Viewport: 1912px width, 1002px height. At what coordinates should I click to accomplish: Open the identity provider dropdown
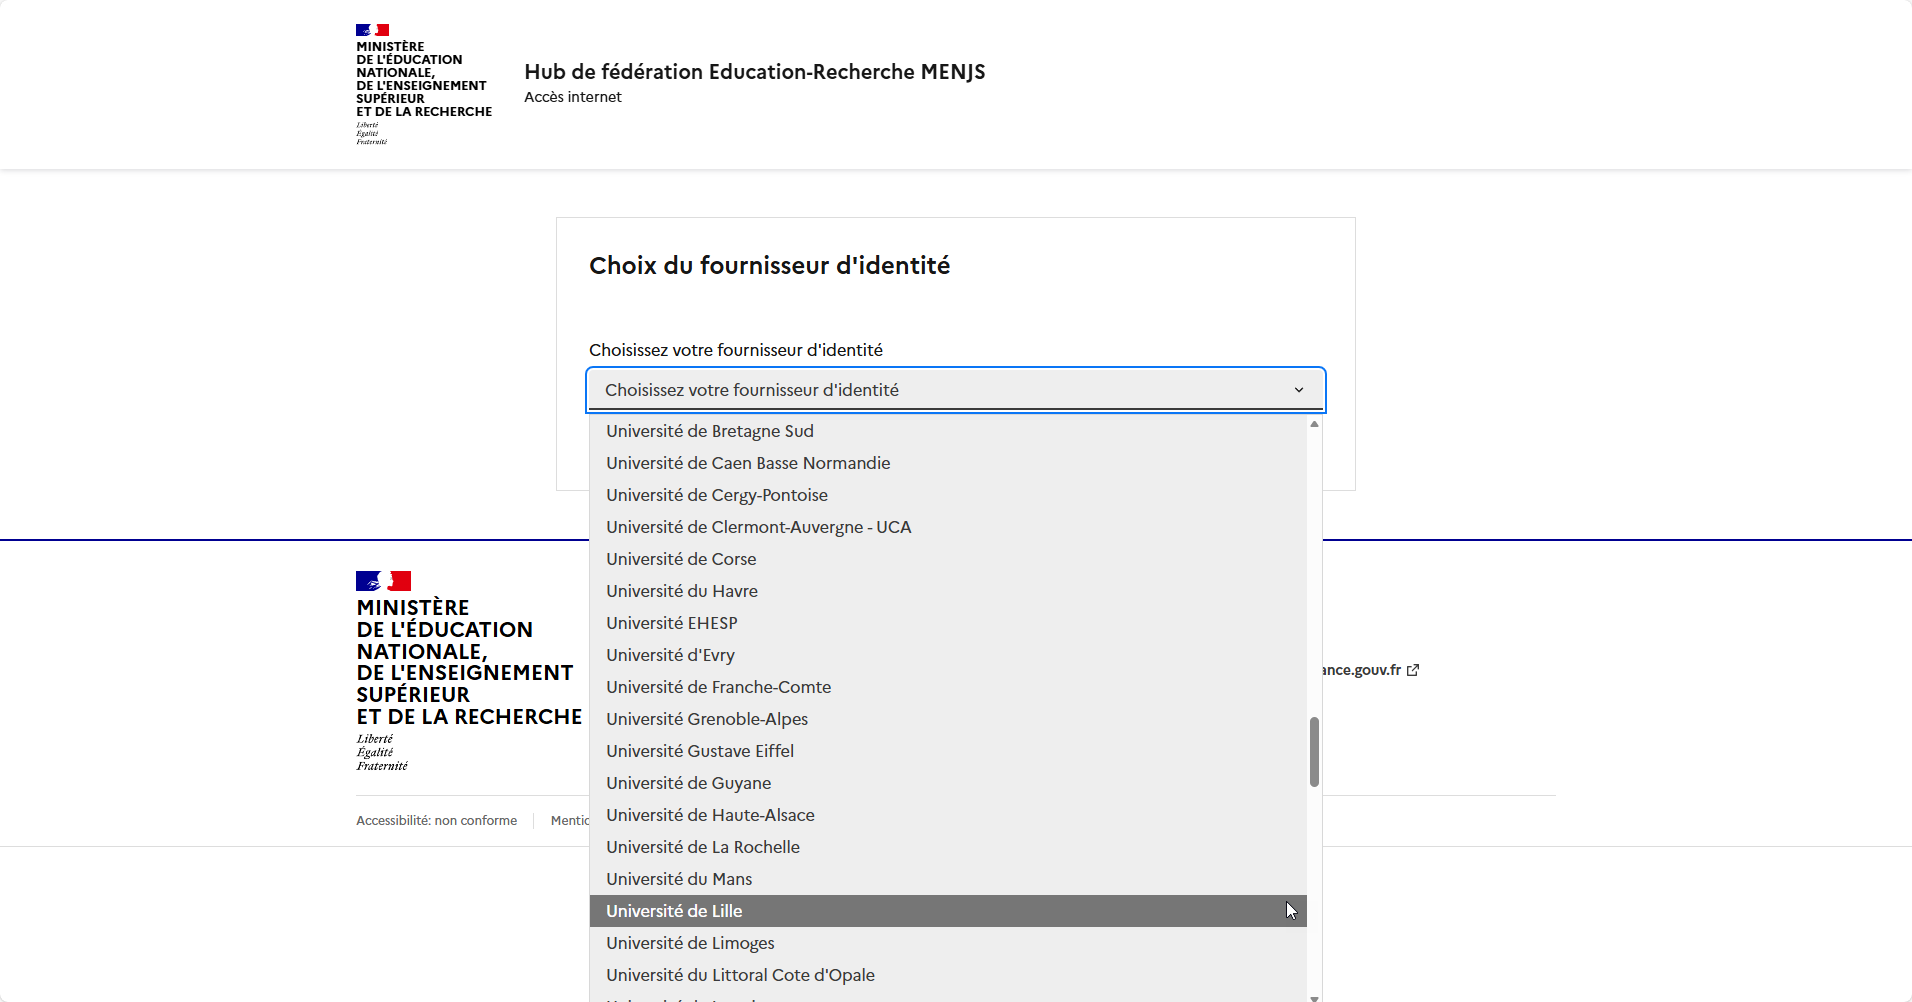955,390
